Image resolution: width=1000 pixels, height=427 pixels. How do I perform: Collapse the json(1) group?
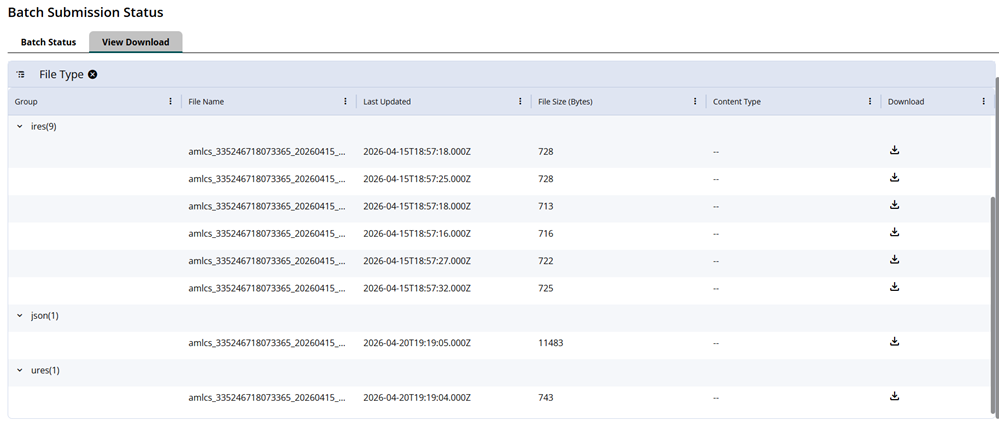pos(20,315)
